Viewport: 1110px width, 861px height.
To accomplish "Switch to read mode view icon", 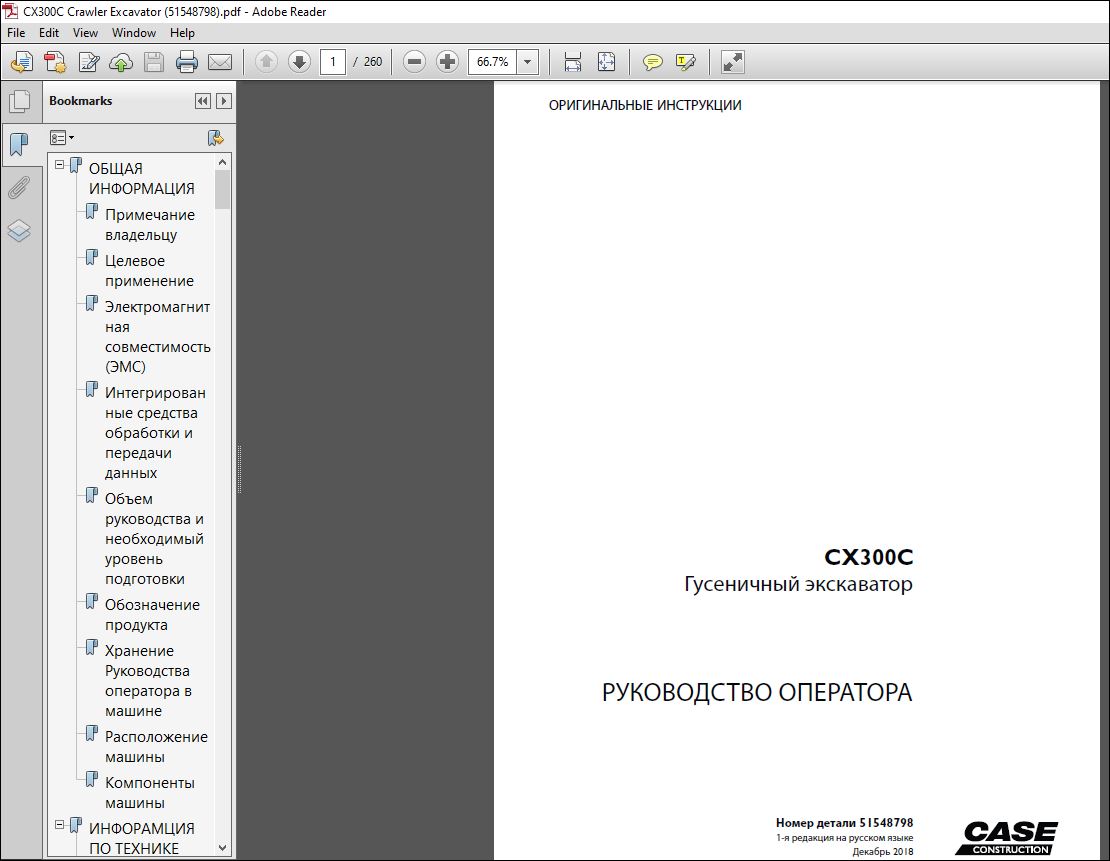I will 732,62.
